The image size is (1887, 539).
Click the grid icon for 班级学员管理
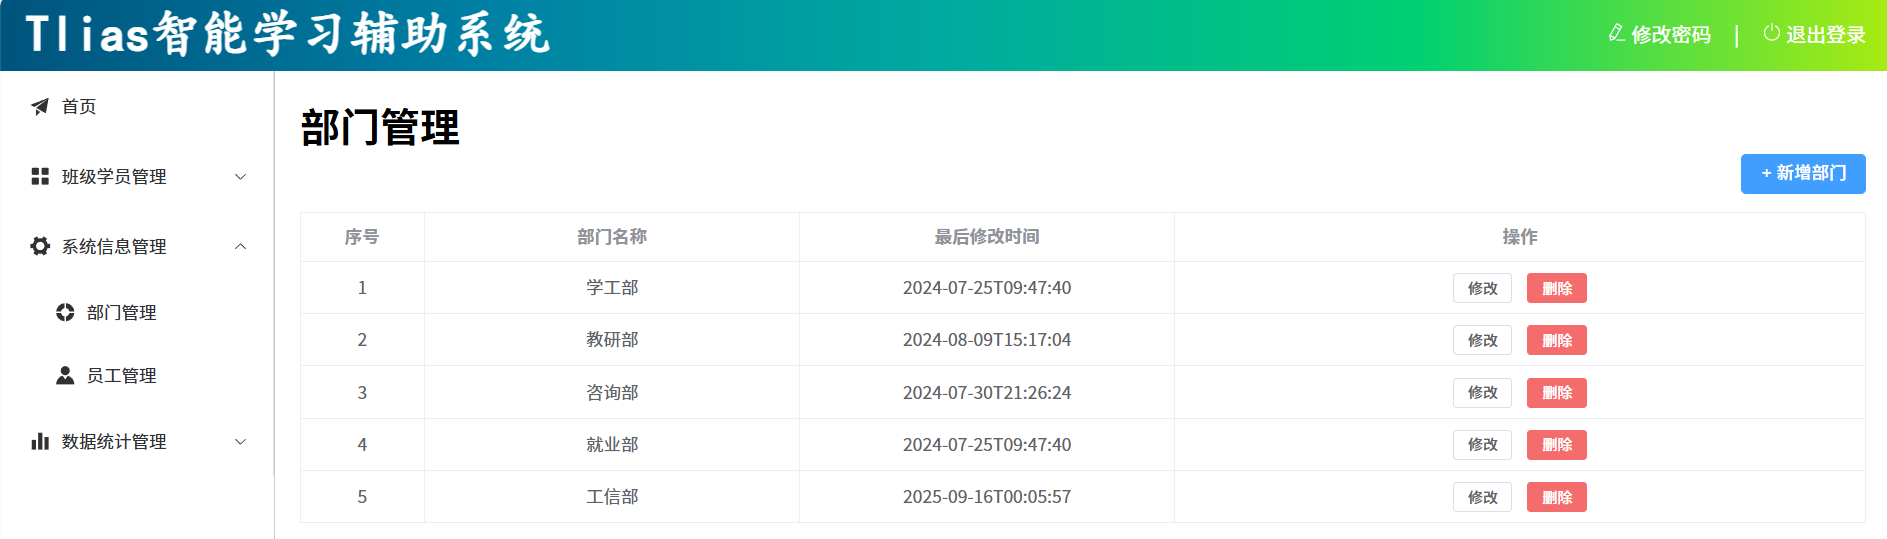pyautogui.click(x=40, y=177)
